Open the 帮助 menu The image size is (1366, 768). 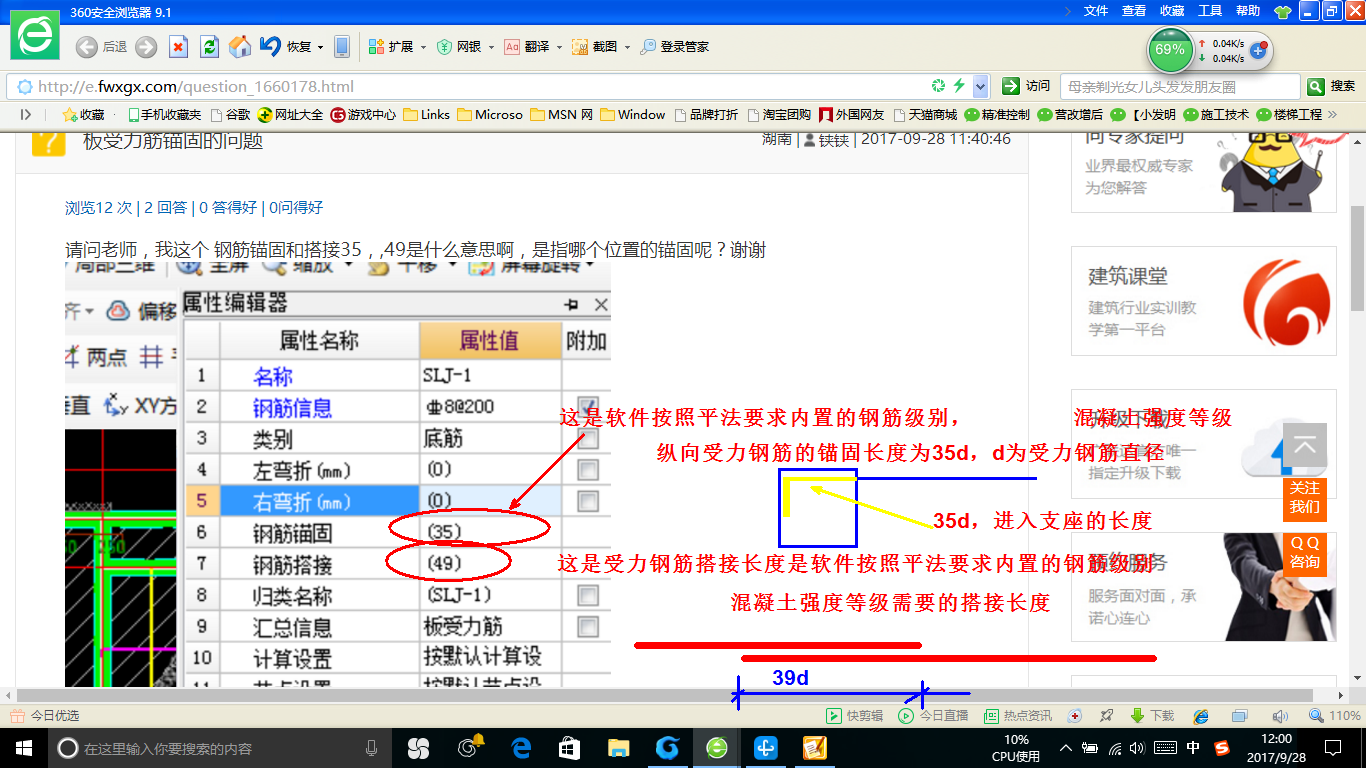point(1248,10)
